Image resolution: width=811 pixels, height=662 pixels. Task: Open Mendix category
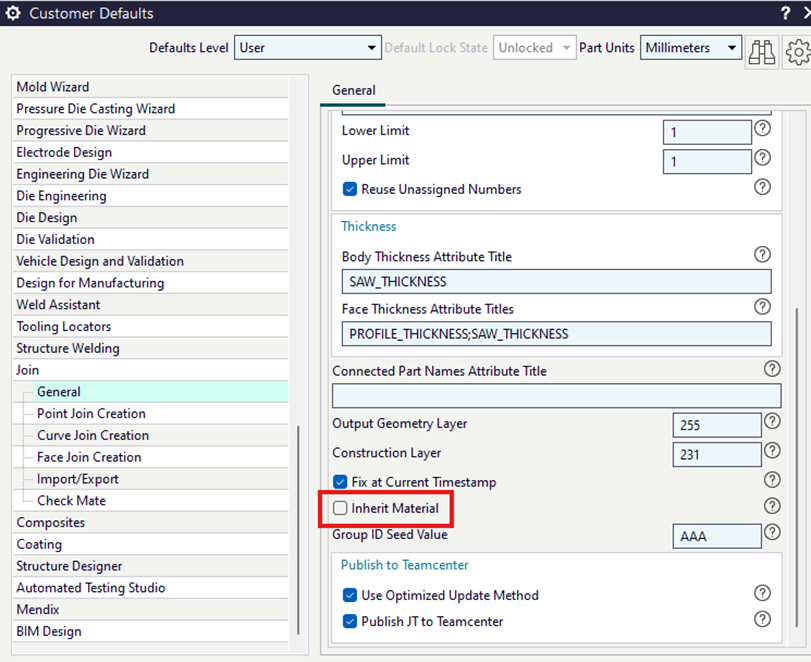151,609
